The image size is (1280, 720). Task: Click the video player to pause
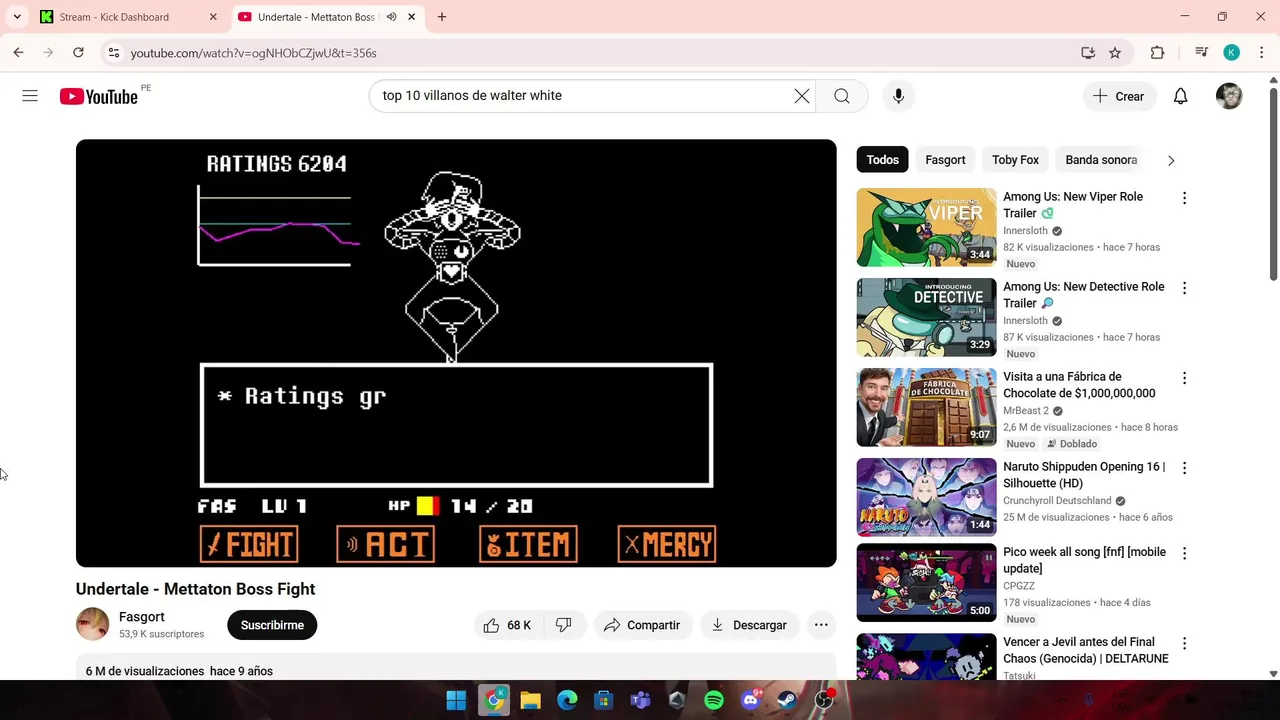[456, 353]
